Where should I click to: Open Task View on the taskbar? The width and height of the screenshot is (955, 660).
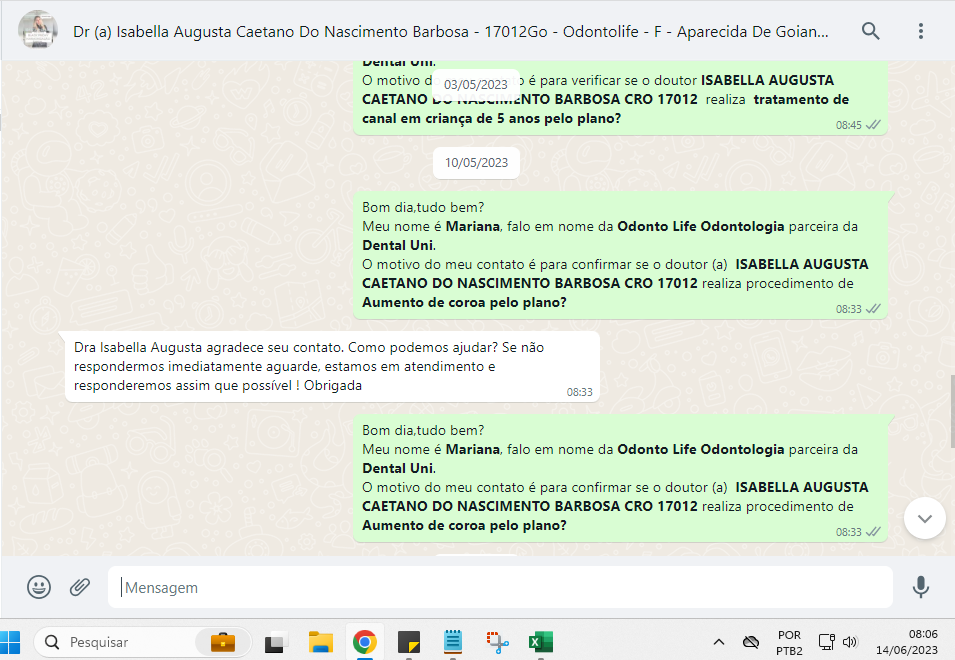click(x=276, y=642)
